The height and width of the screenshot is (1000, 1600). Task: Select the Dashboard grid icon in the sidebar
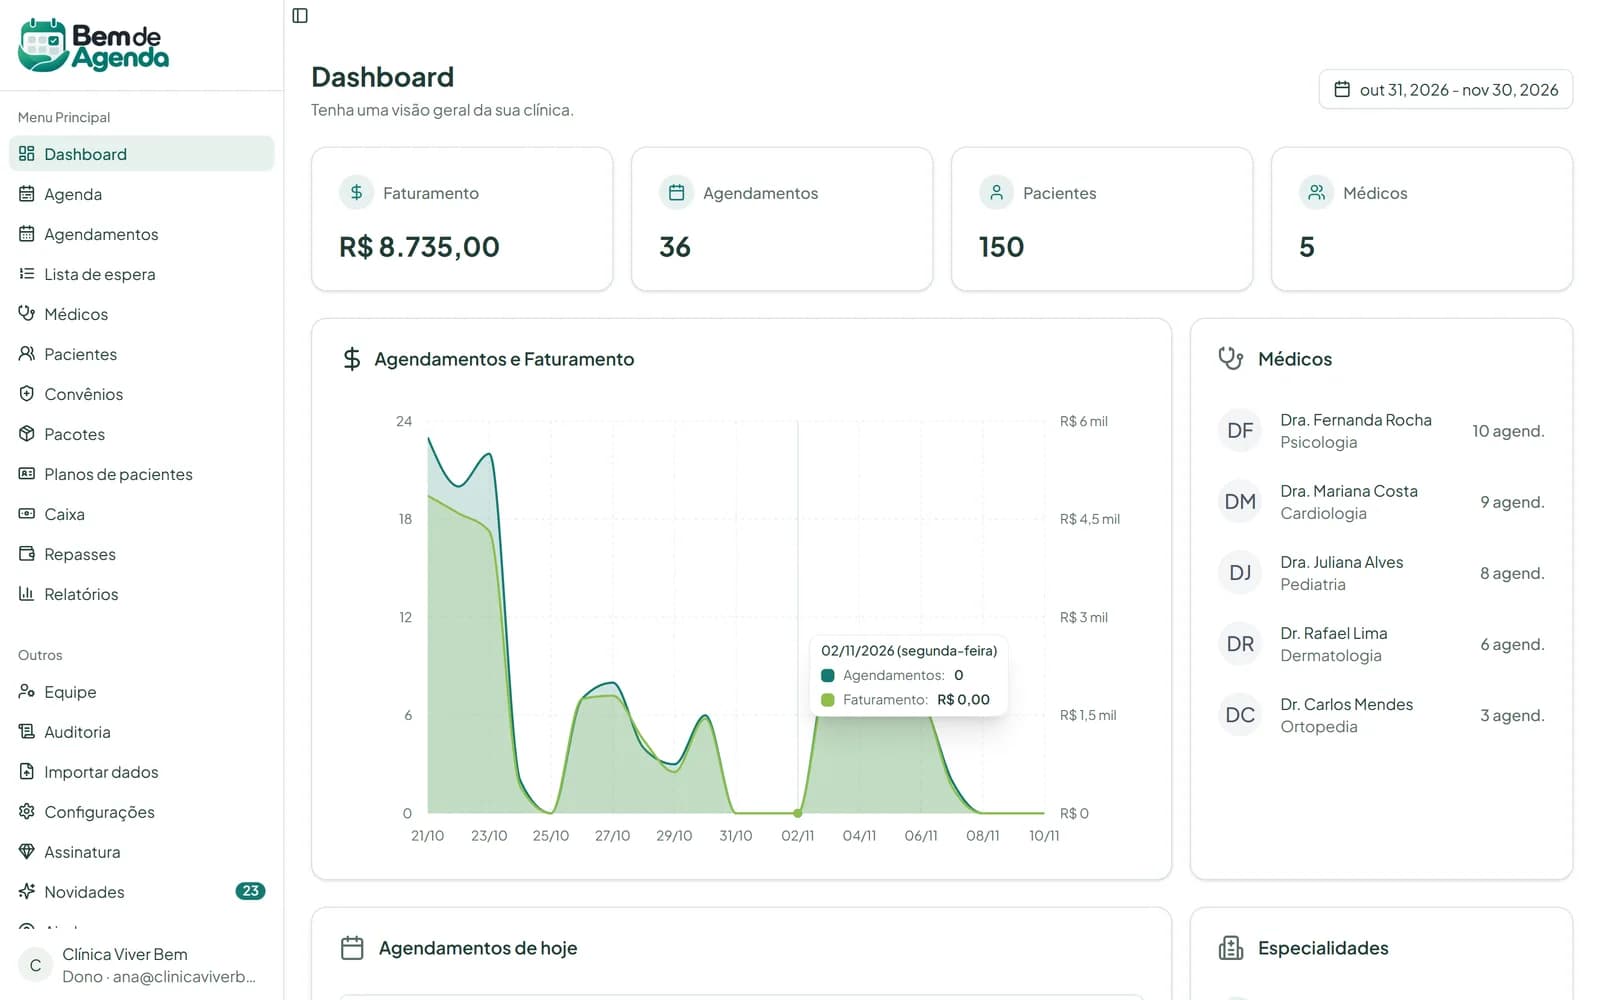27,154
